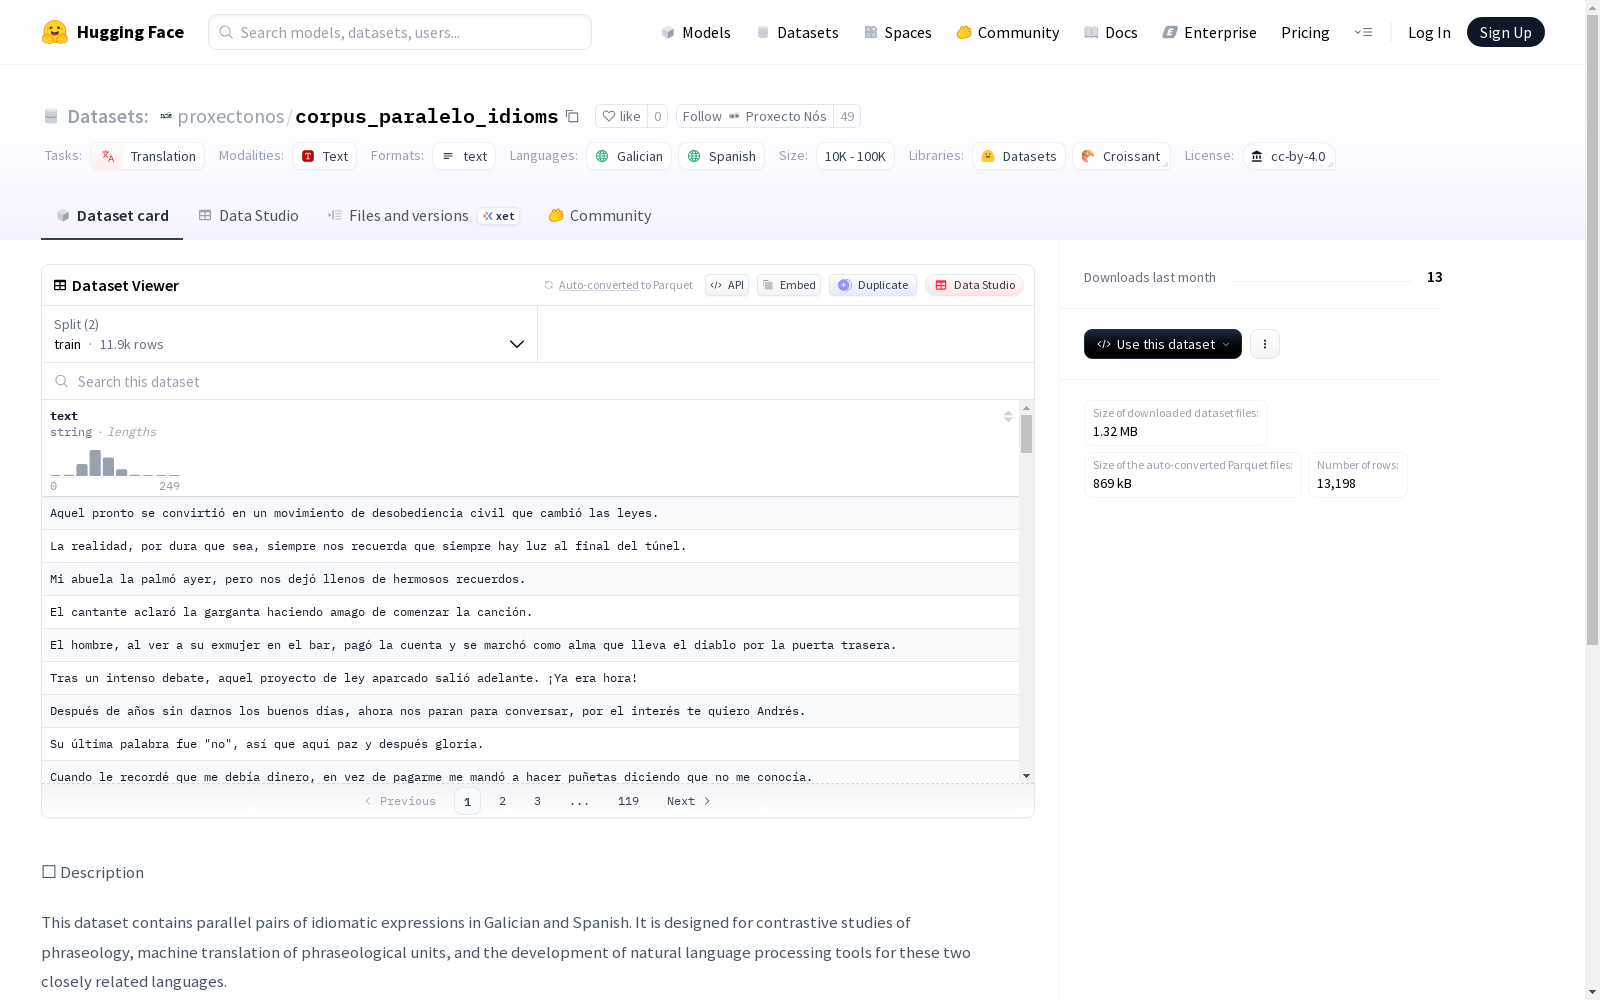Click the Sign Up button
1600x1000 pixels.
point(1506,32)
